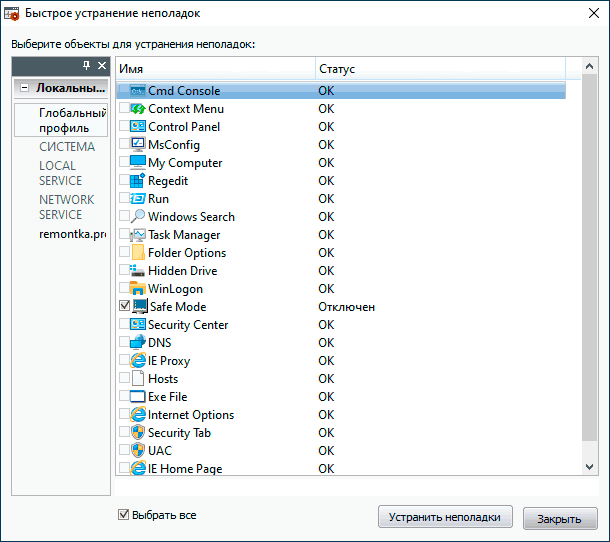Click the MsConfig monitor icon
This screenshot has height=542, width=610.
tap(138, 144)
